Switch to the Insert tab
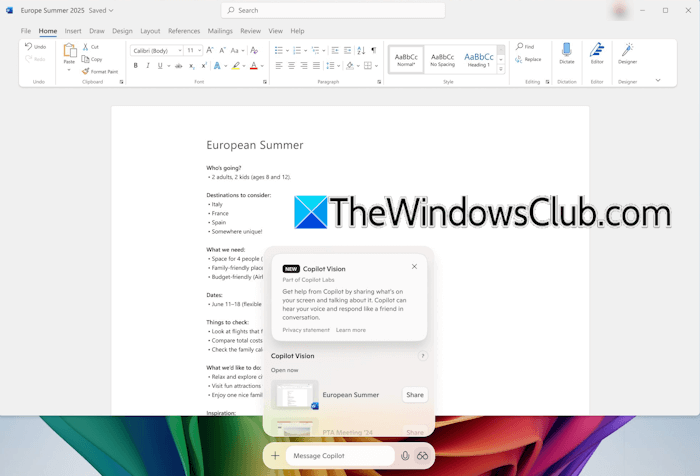Screen dimensions: 700x476 (x=73, y=31)
